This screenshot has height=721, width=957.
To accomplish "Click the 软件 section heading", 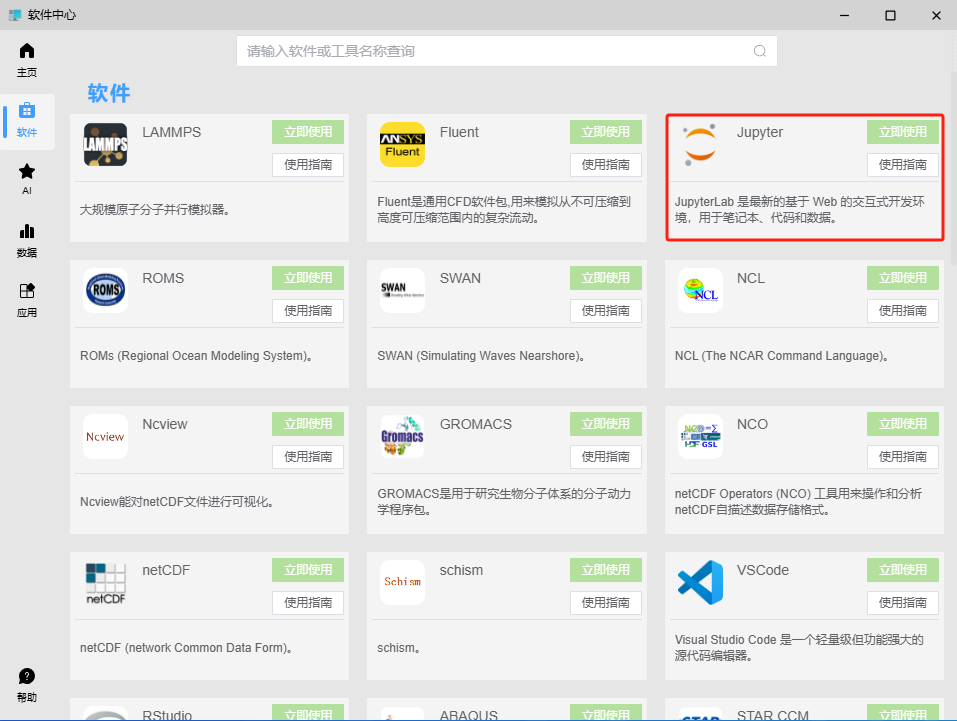I will click(x=109, y=93).
